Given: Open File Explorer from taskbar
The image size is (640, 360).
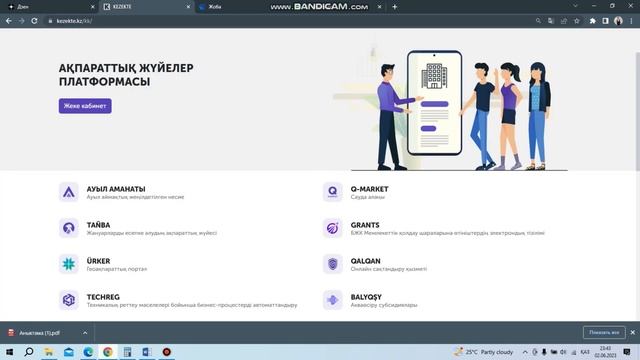Looking at the screenshot, I should tap(49, 351).
